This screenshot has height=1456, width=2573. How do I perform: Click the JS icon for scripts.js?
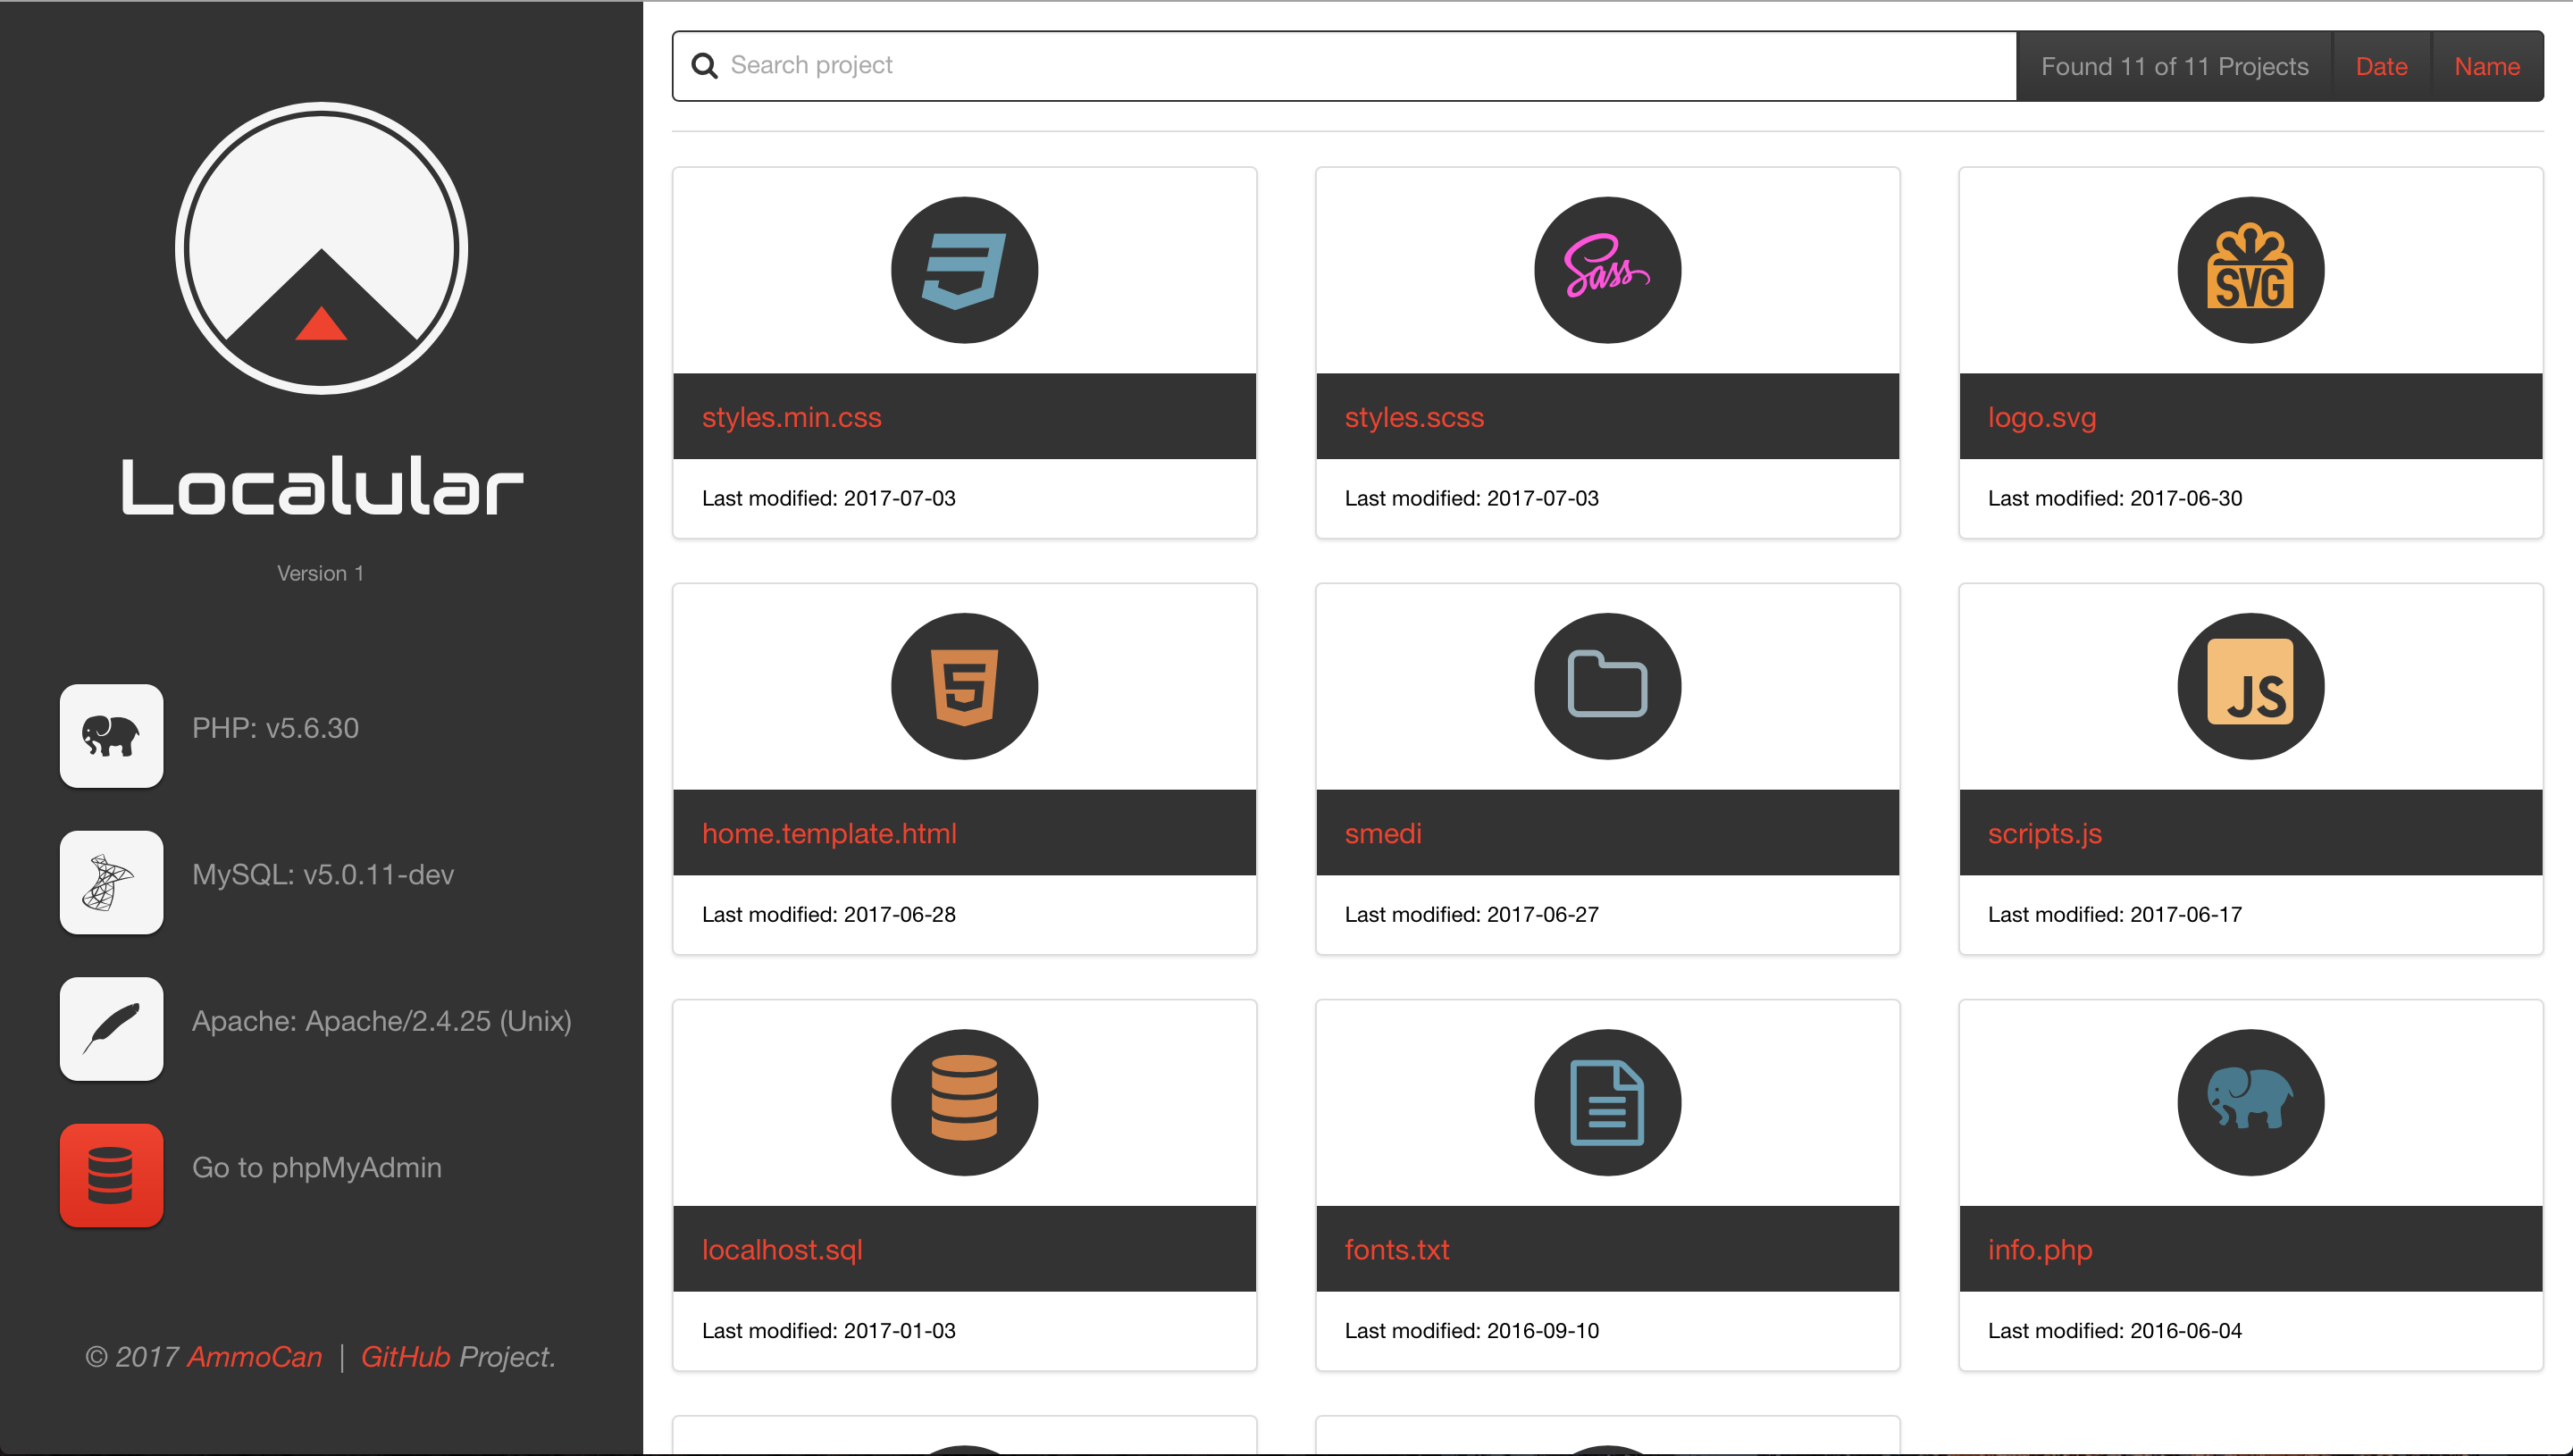(2250, 686)
